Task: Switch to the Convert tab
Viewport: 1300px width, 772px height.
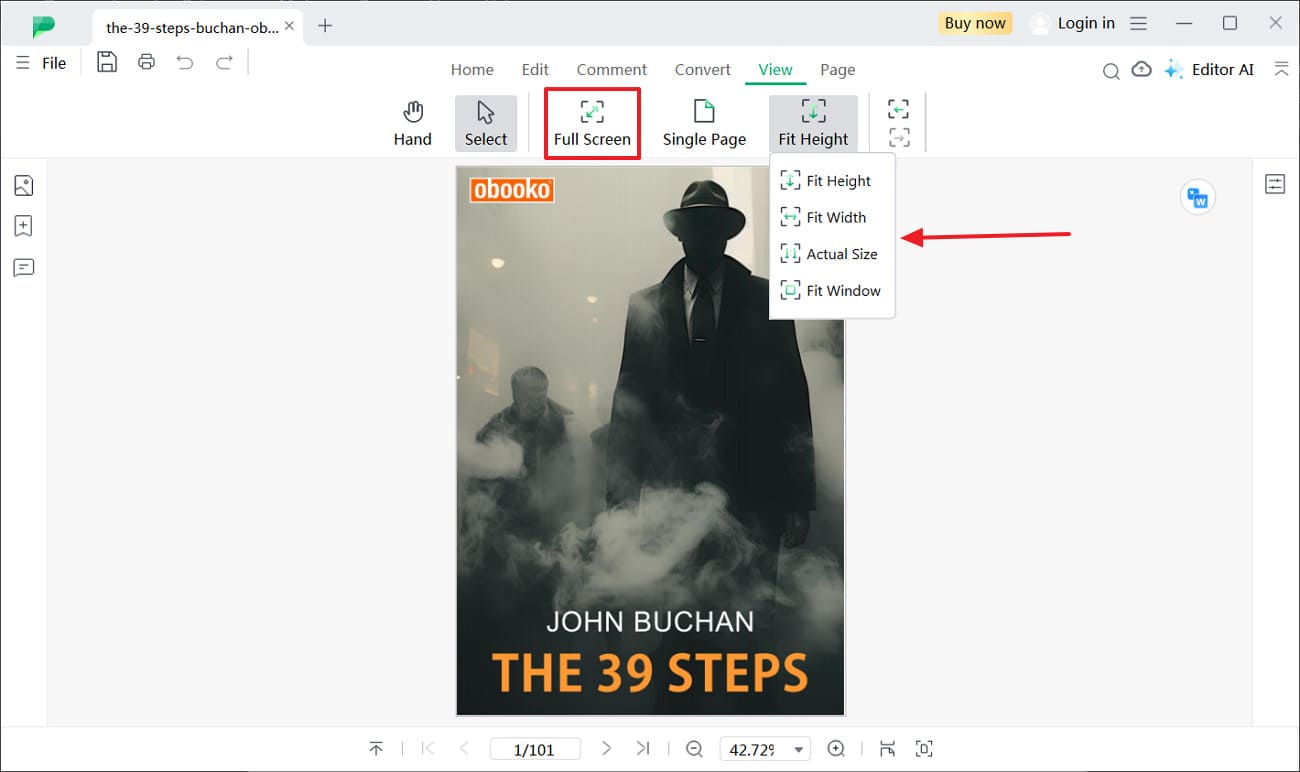Action: 702,69
